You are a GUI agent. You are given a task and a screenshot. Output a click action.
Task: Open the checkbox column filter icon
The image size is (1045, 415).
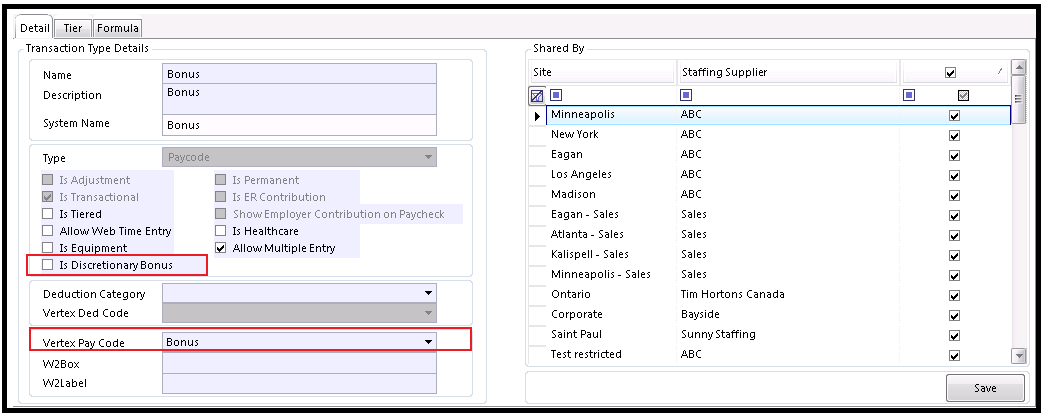909,95
